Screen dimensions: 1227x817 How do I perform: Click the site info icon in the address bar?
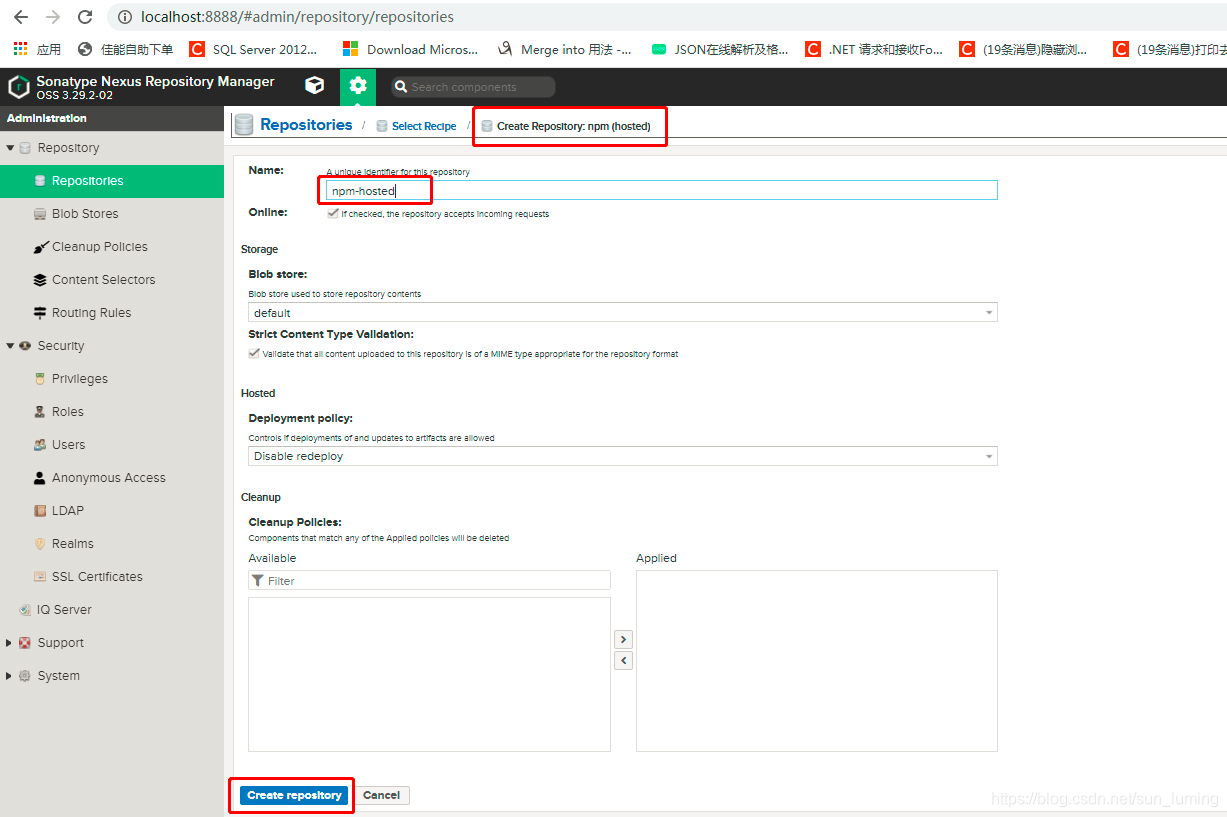coord(125,17)
